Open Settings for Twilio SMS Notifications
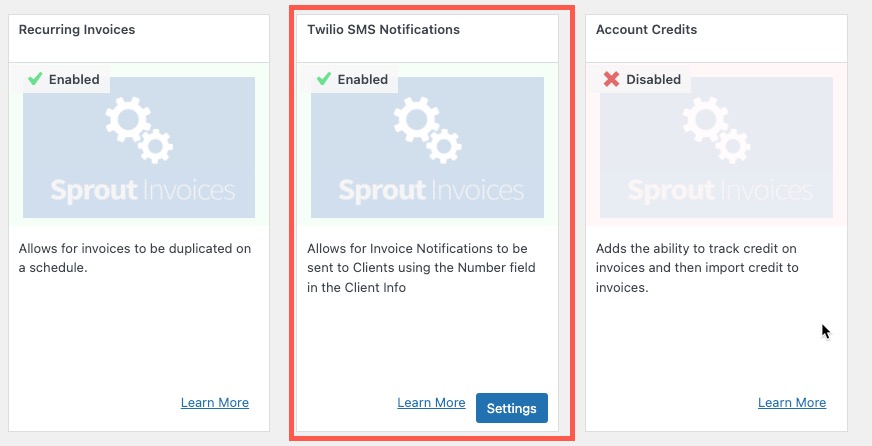 pyautogui.click(x=512, y=408)
